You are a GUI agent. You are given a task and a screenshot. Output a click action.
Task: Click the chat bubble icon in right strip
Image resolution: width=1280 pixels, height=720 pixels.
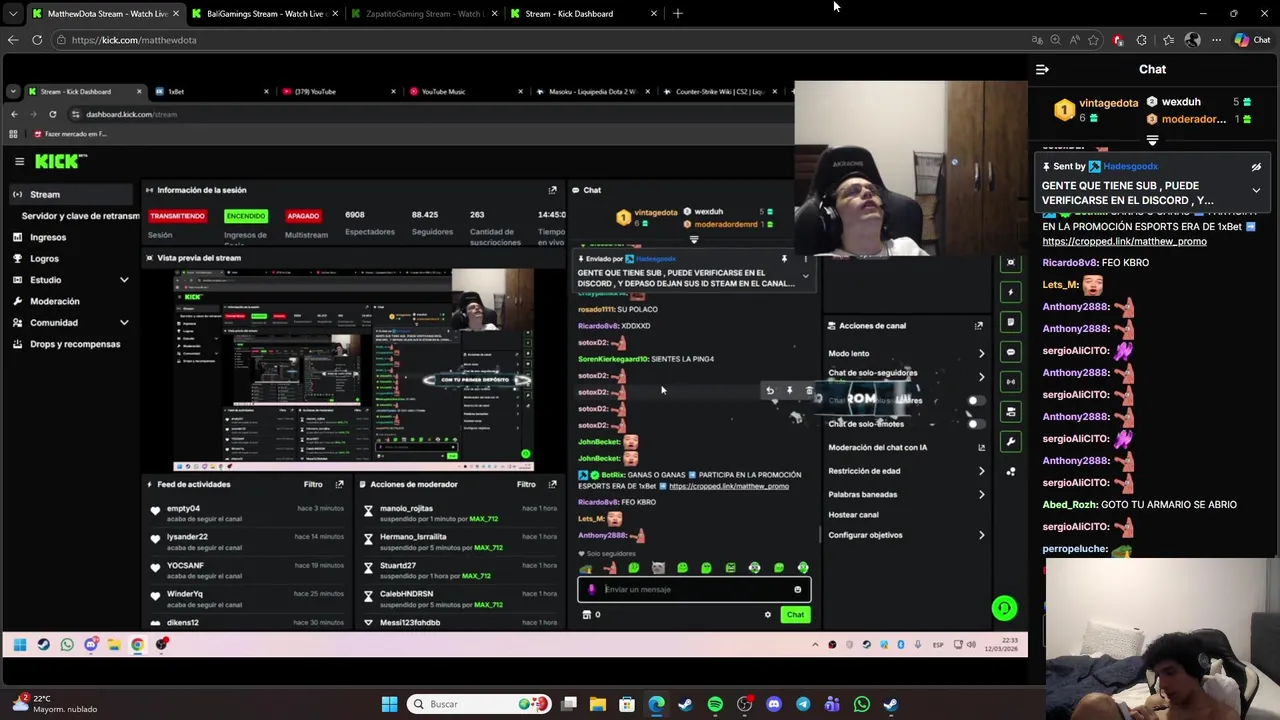tap(1011, 352)
